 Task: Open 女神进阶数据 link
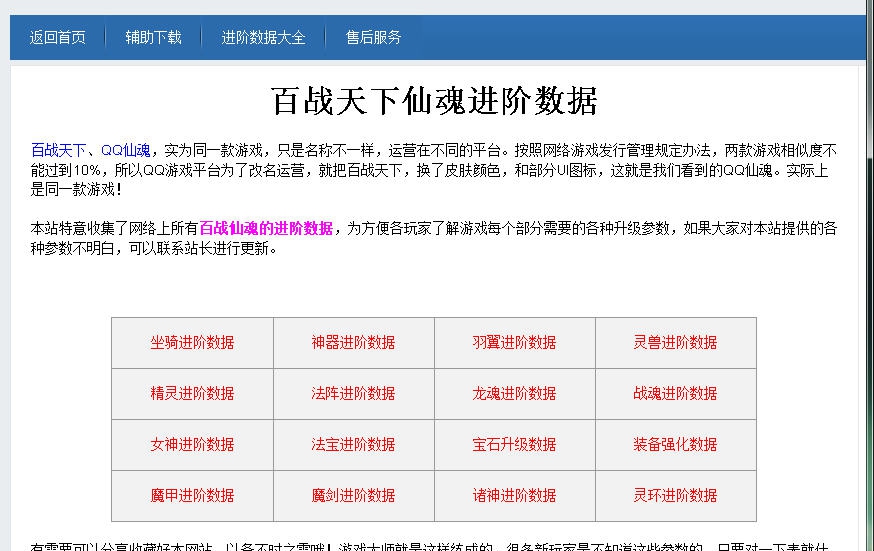(x=192, y=445)
